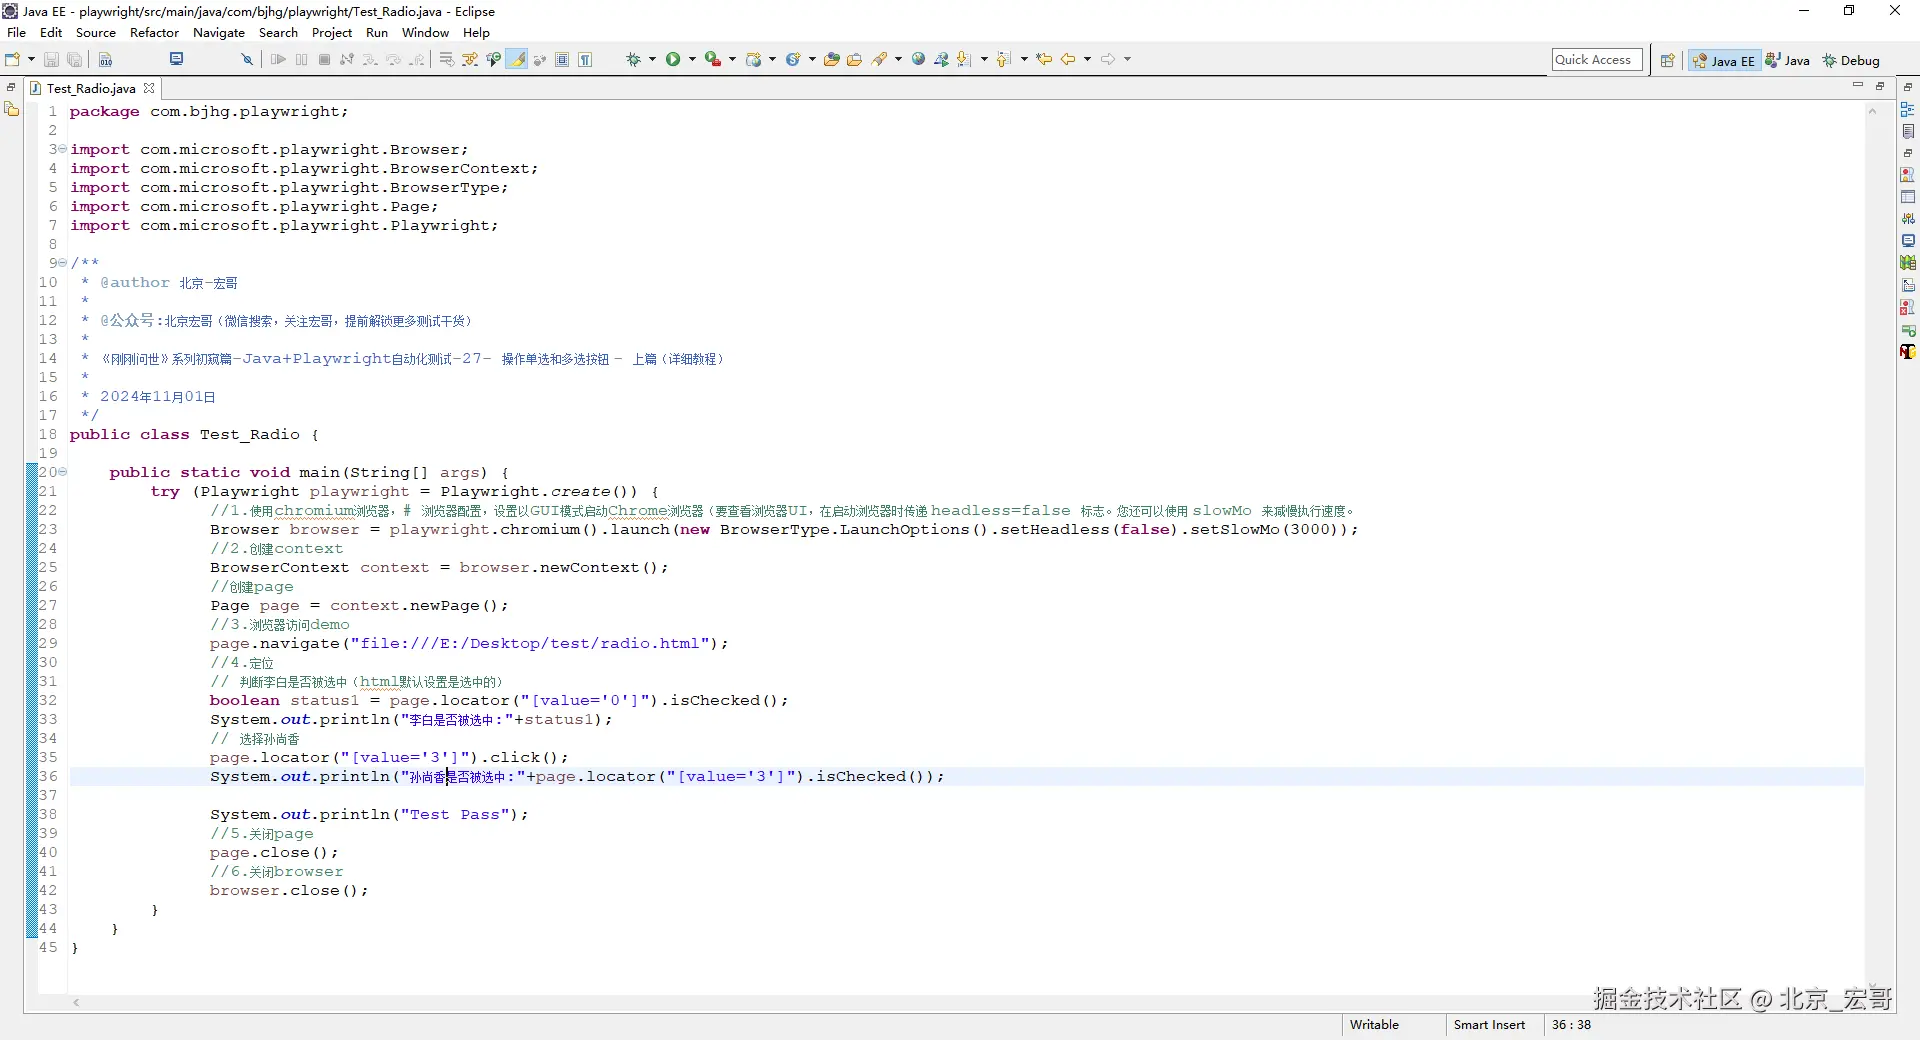Select the Test_Radio.java editor tab
Viewport: 1920px width, 1040px height.
[x=90, y=89]
